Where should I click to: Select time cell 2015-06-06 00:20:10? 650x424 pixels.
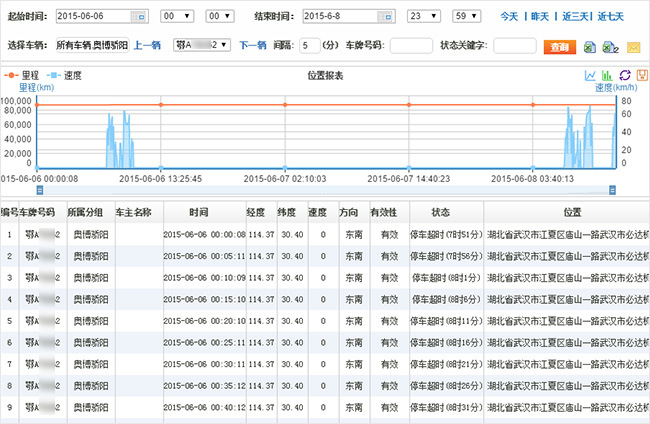click(205, 321)
